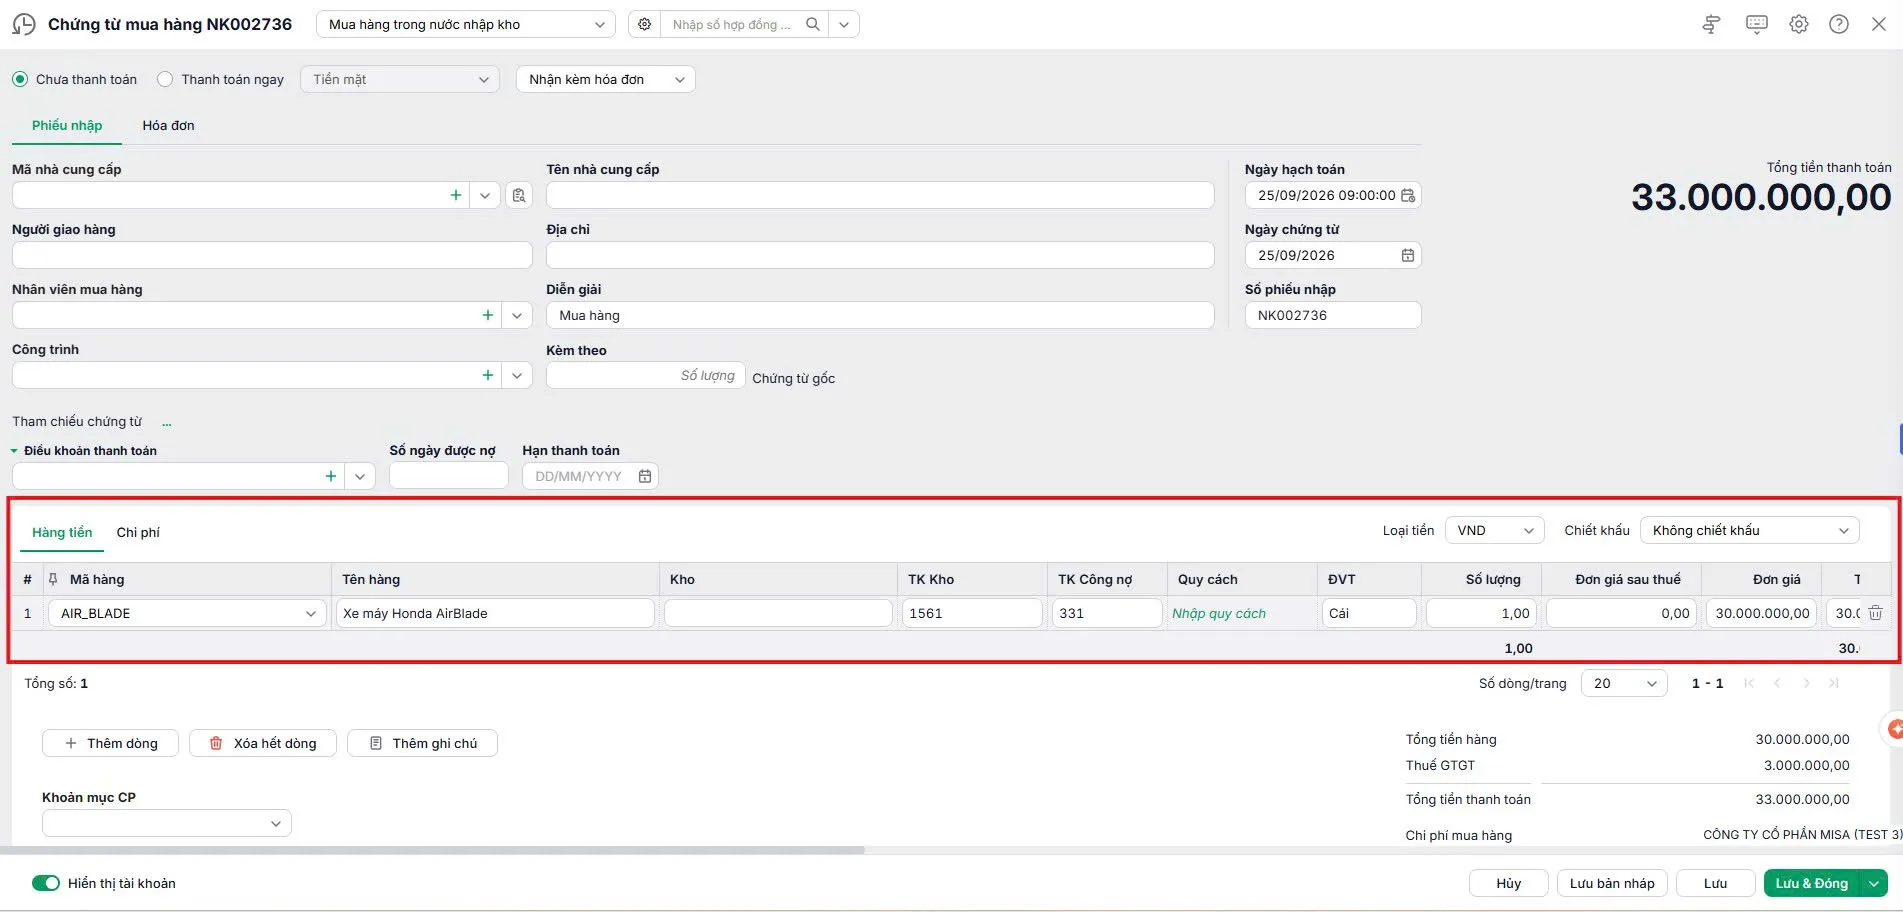Open the purchase type dropdown
The width and height of the screenshot is (1903, 912).
[x=466, y=24]
